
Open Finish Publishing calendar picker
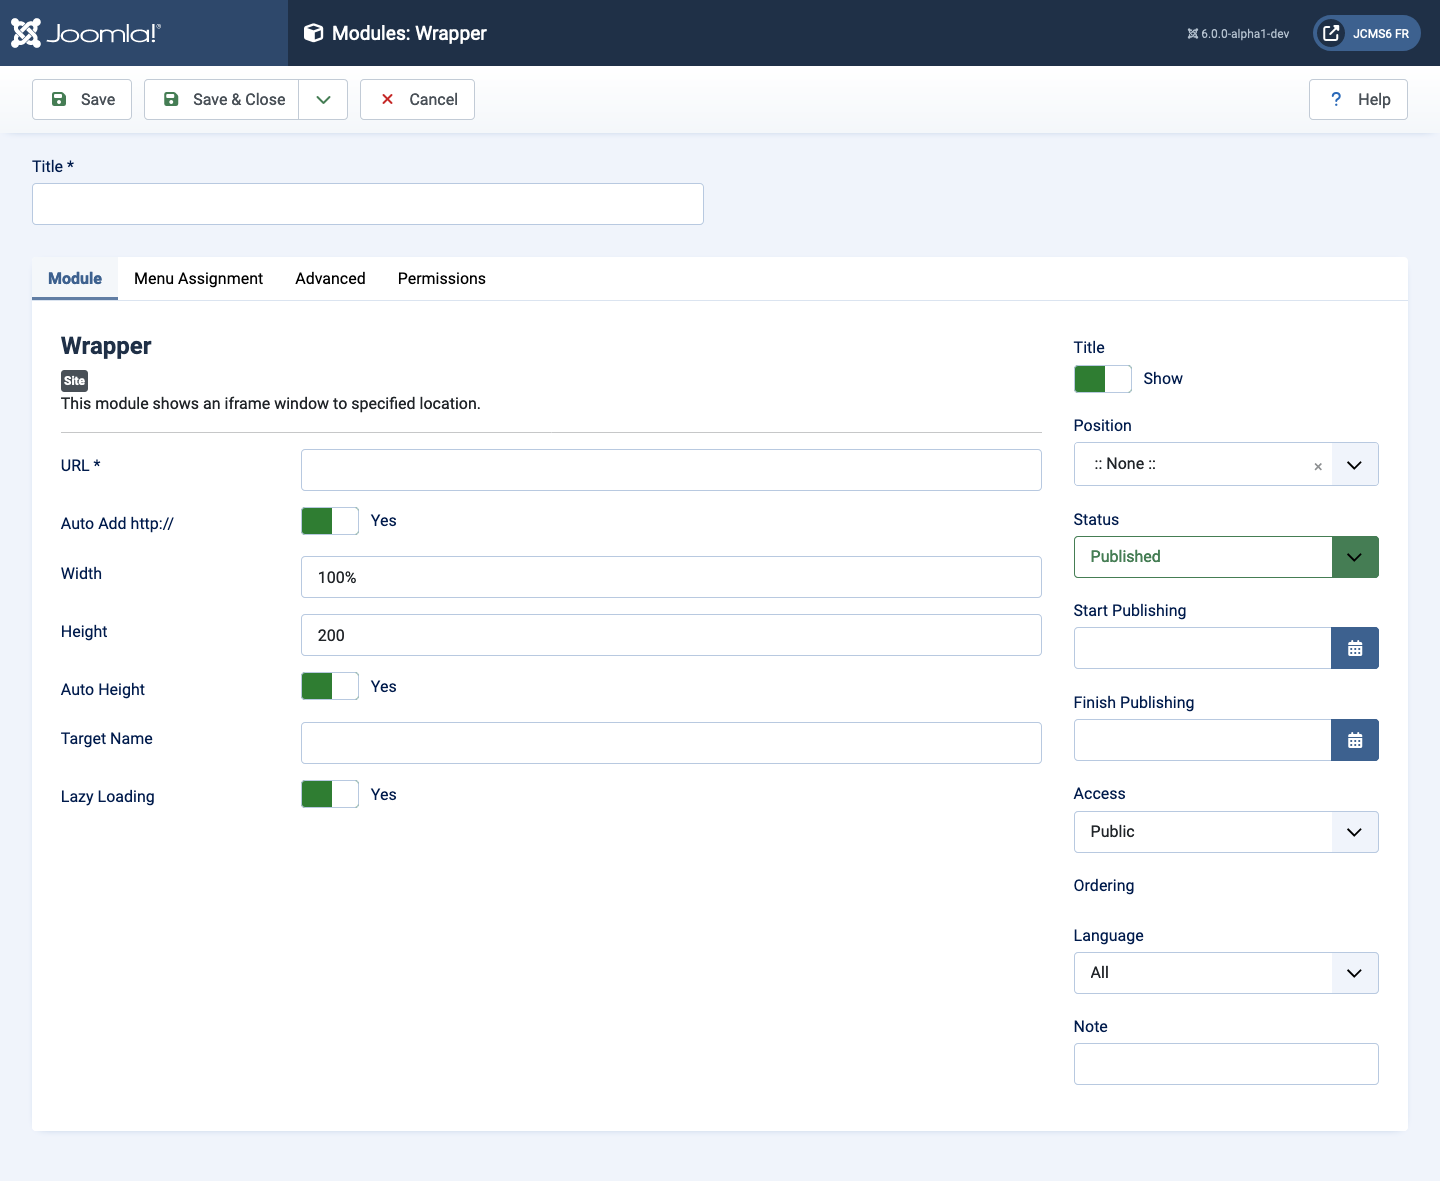click(x=1355, y=740)
